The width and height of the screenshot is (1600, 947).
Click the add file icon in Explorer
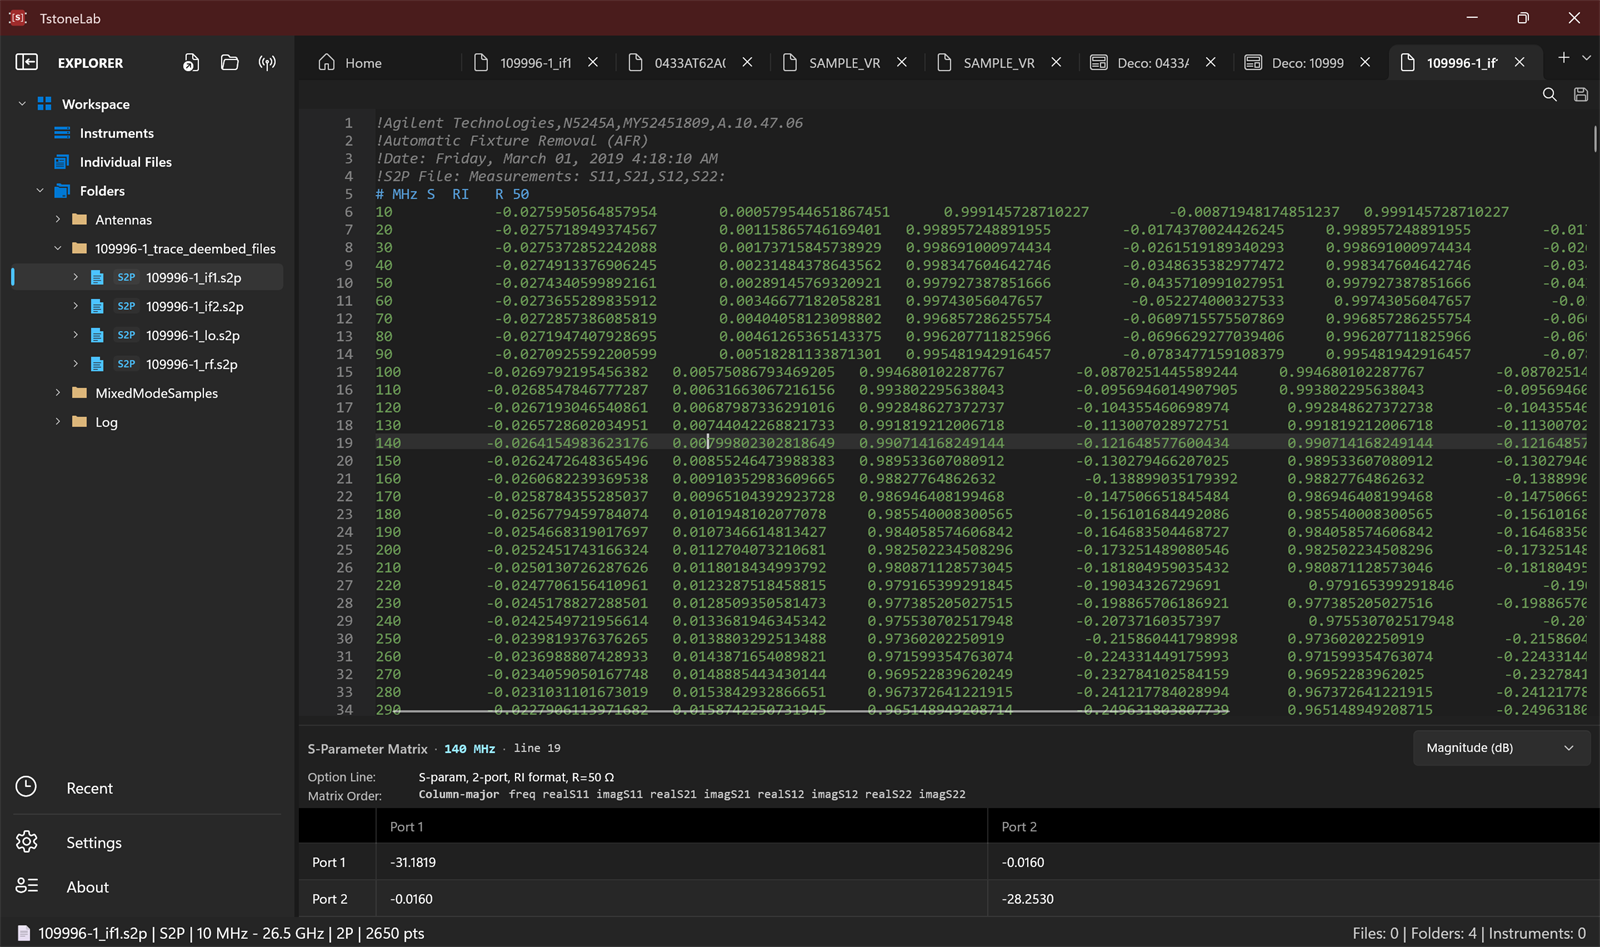click(191, 62)
